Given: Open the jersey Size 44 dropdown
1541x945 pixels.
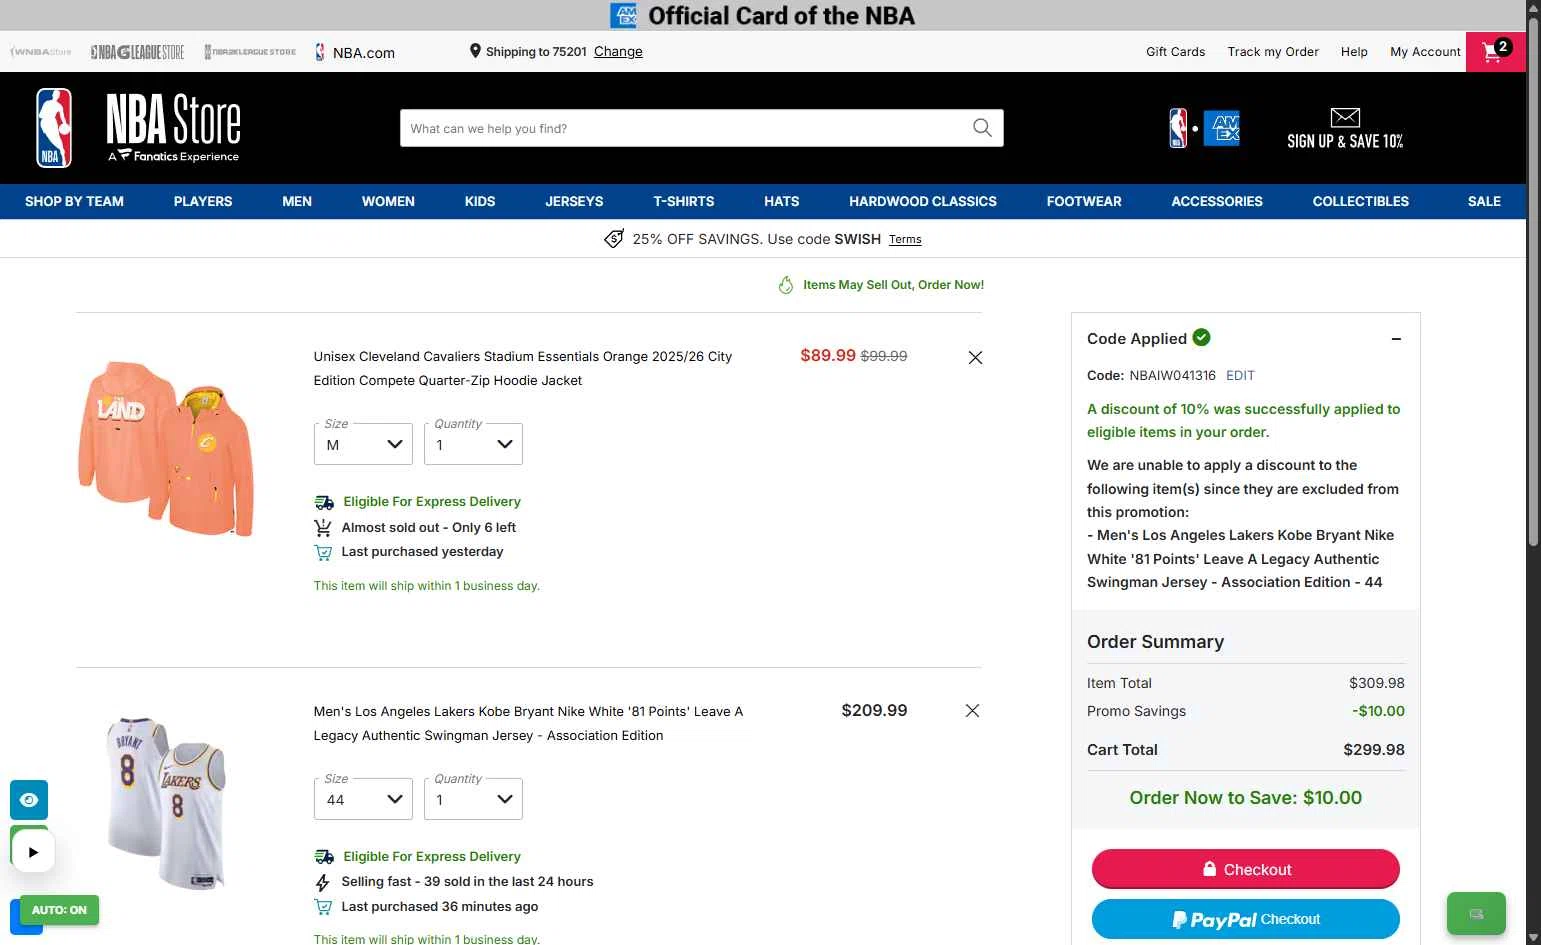Looking at the screenshot, I should pos(363,799).
